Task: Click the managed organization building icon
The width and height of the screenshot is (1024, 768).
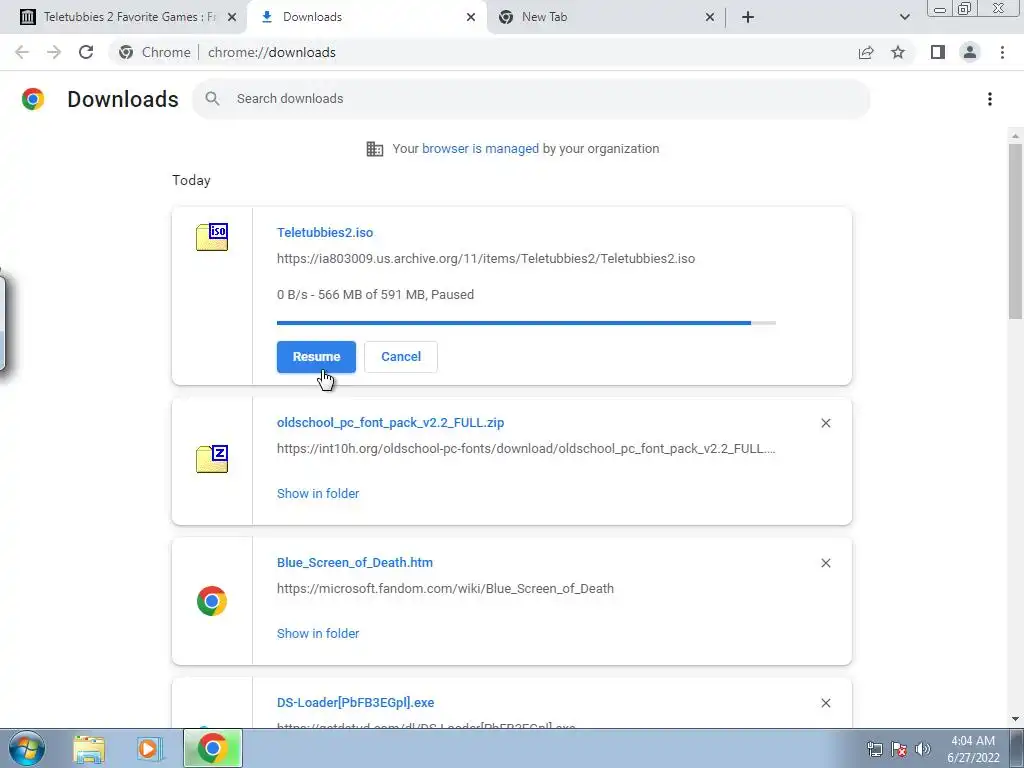Action: 375,149
